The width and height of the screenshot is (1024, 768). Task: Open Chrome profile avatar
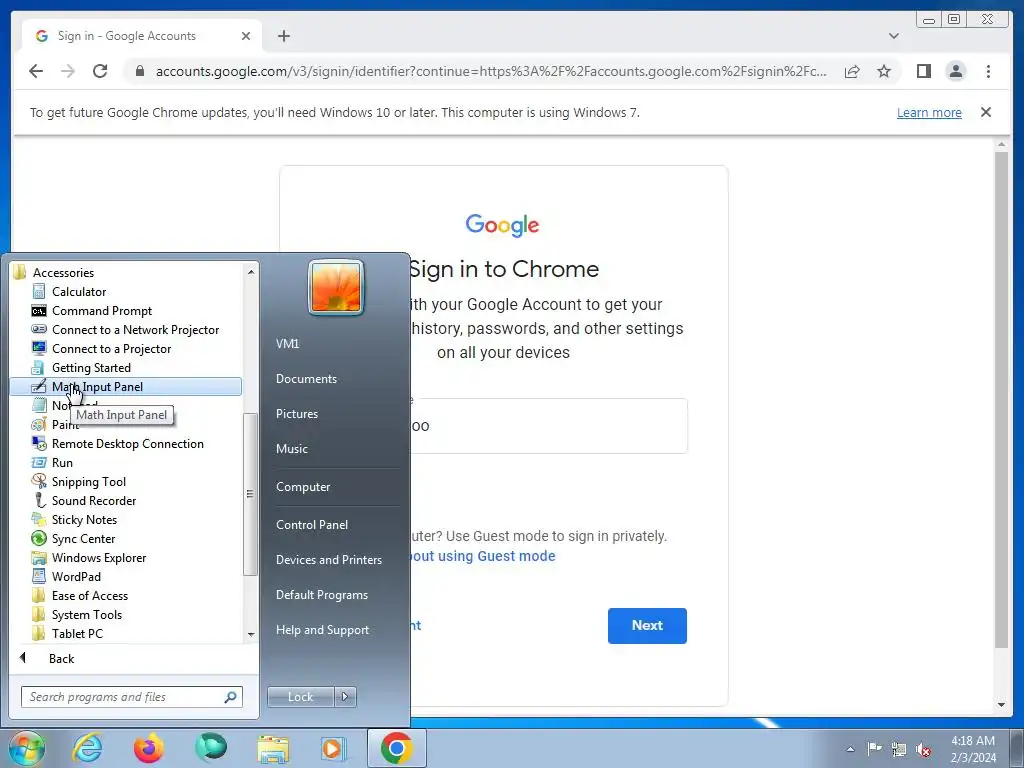(955, 71)
